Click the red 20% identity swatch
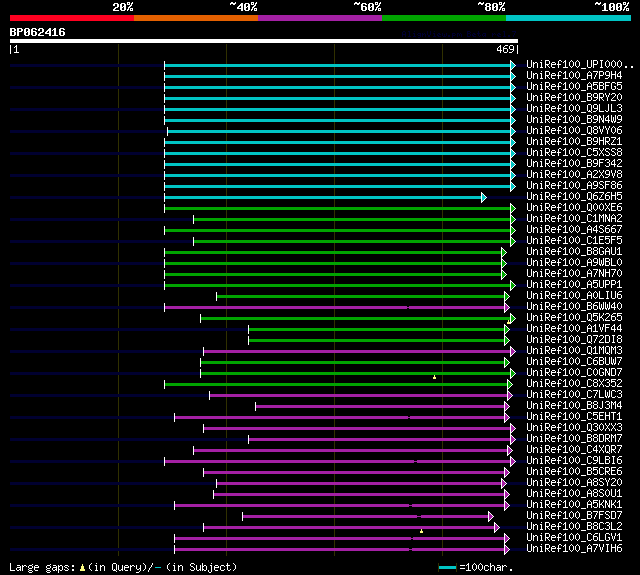Image resolution: width=640 pixels, height=575 pixels. coord(72,18)
